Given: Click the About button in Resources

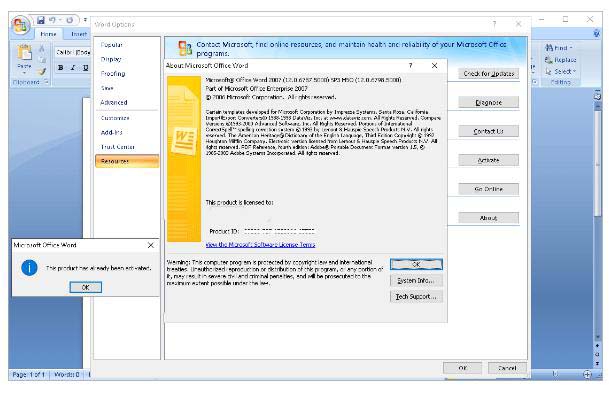Looking at the screenshot, I should pos(488,218).
